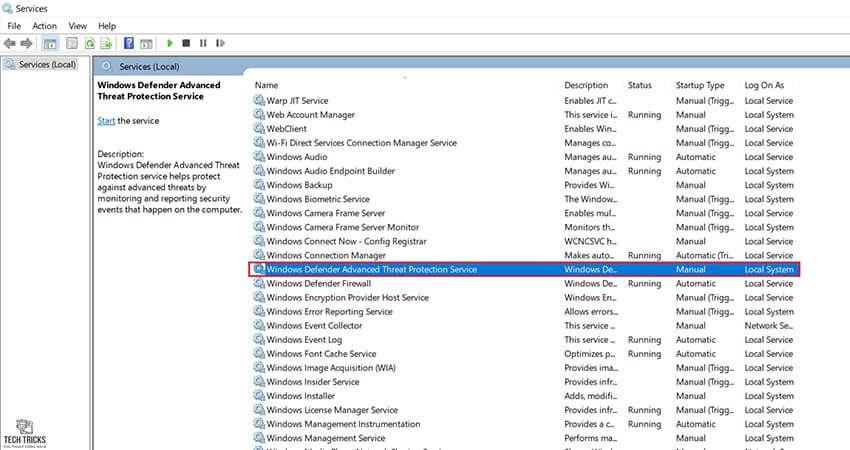Click the Back arrow in toolbar
The image size is (850, 450).
9,43
